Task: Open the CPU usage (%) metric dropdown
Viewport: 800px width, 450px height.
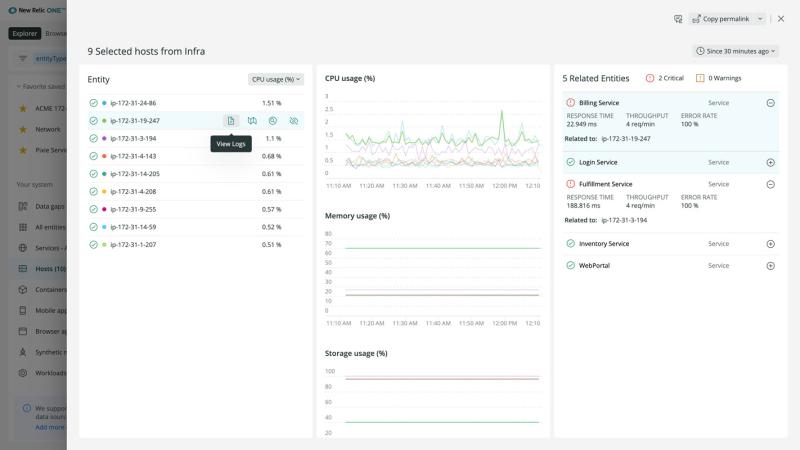Action: point(276,79)
